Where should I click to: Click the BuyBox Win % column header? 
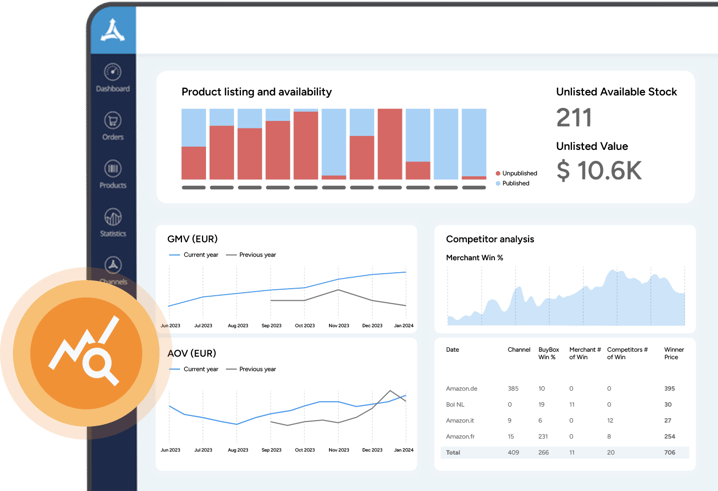click(x=549, y=353)
